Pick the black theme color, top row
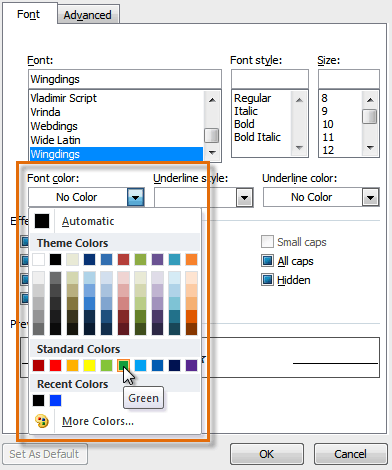The image size is (392, 470). pos(56,259)
